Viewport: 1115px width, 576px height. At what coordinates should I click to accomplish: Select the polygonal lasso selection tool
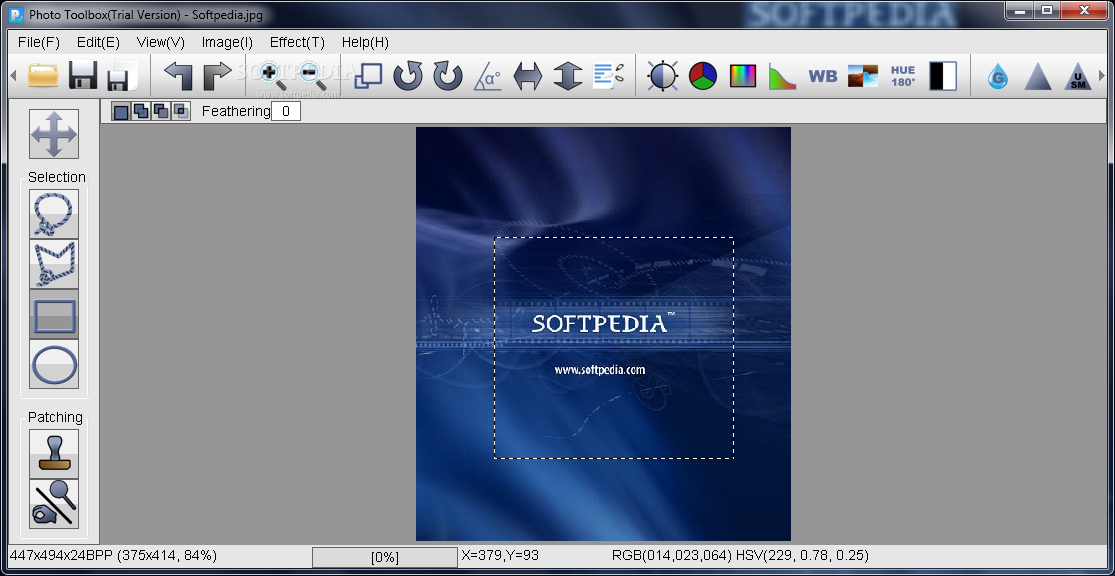pos(54,264)
